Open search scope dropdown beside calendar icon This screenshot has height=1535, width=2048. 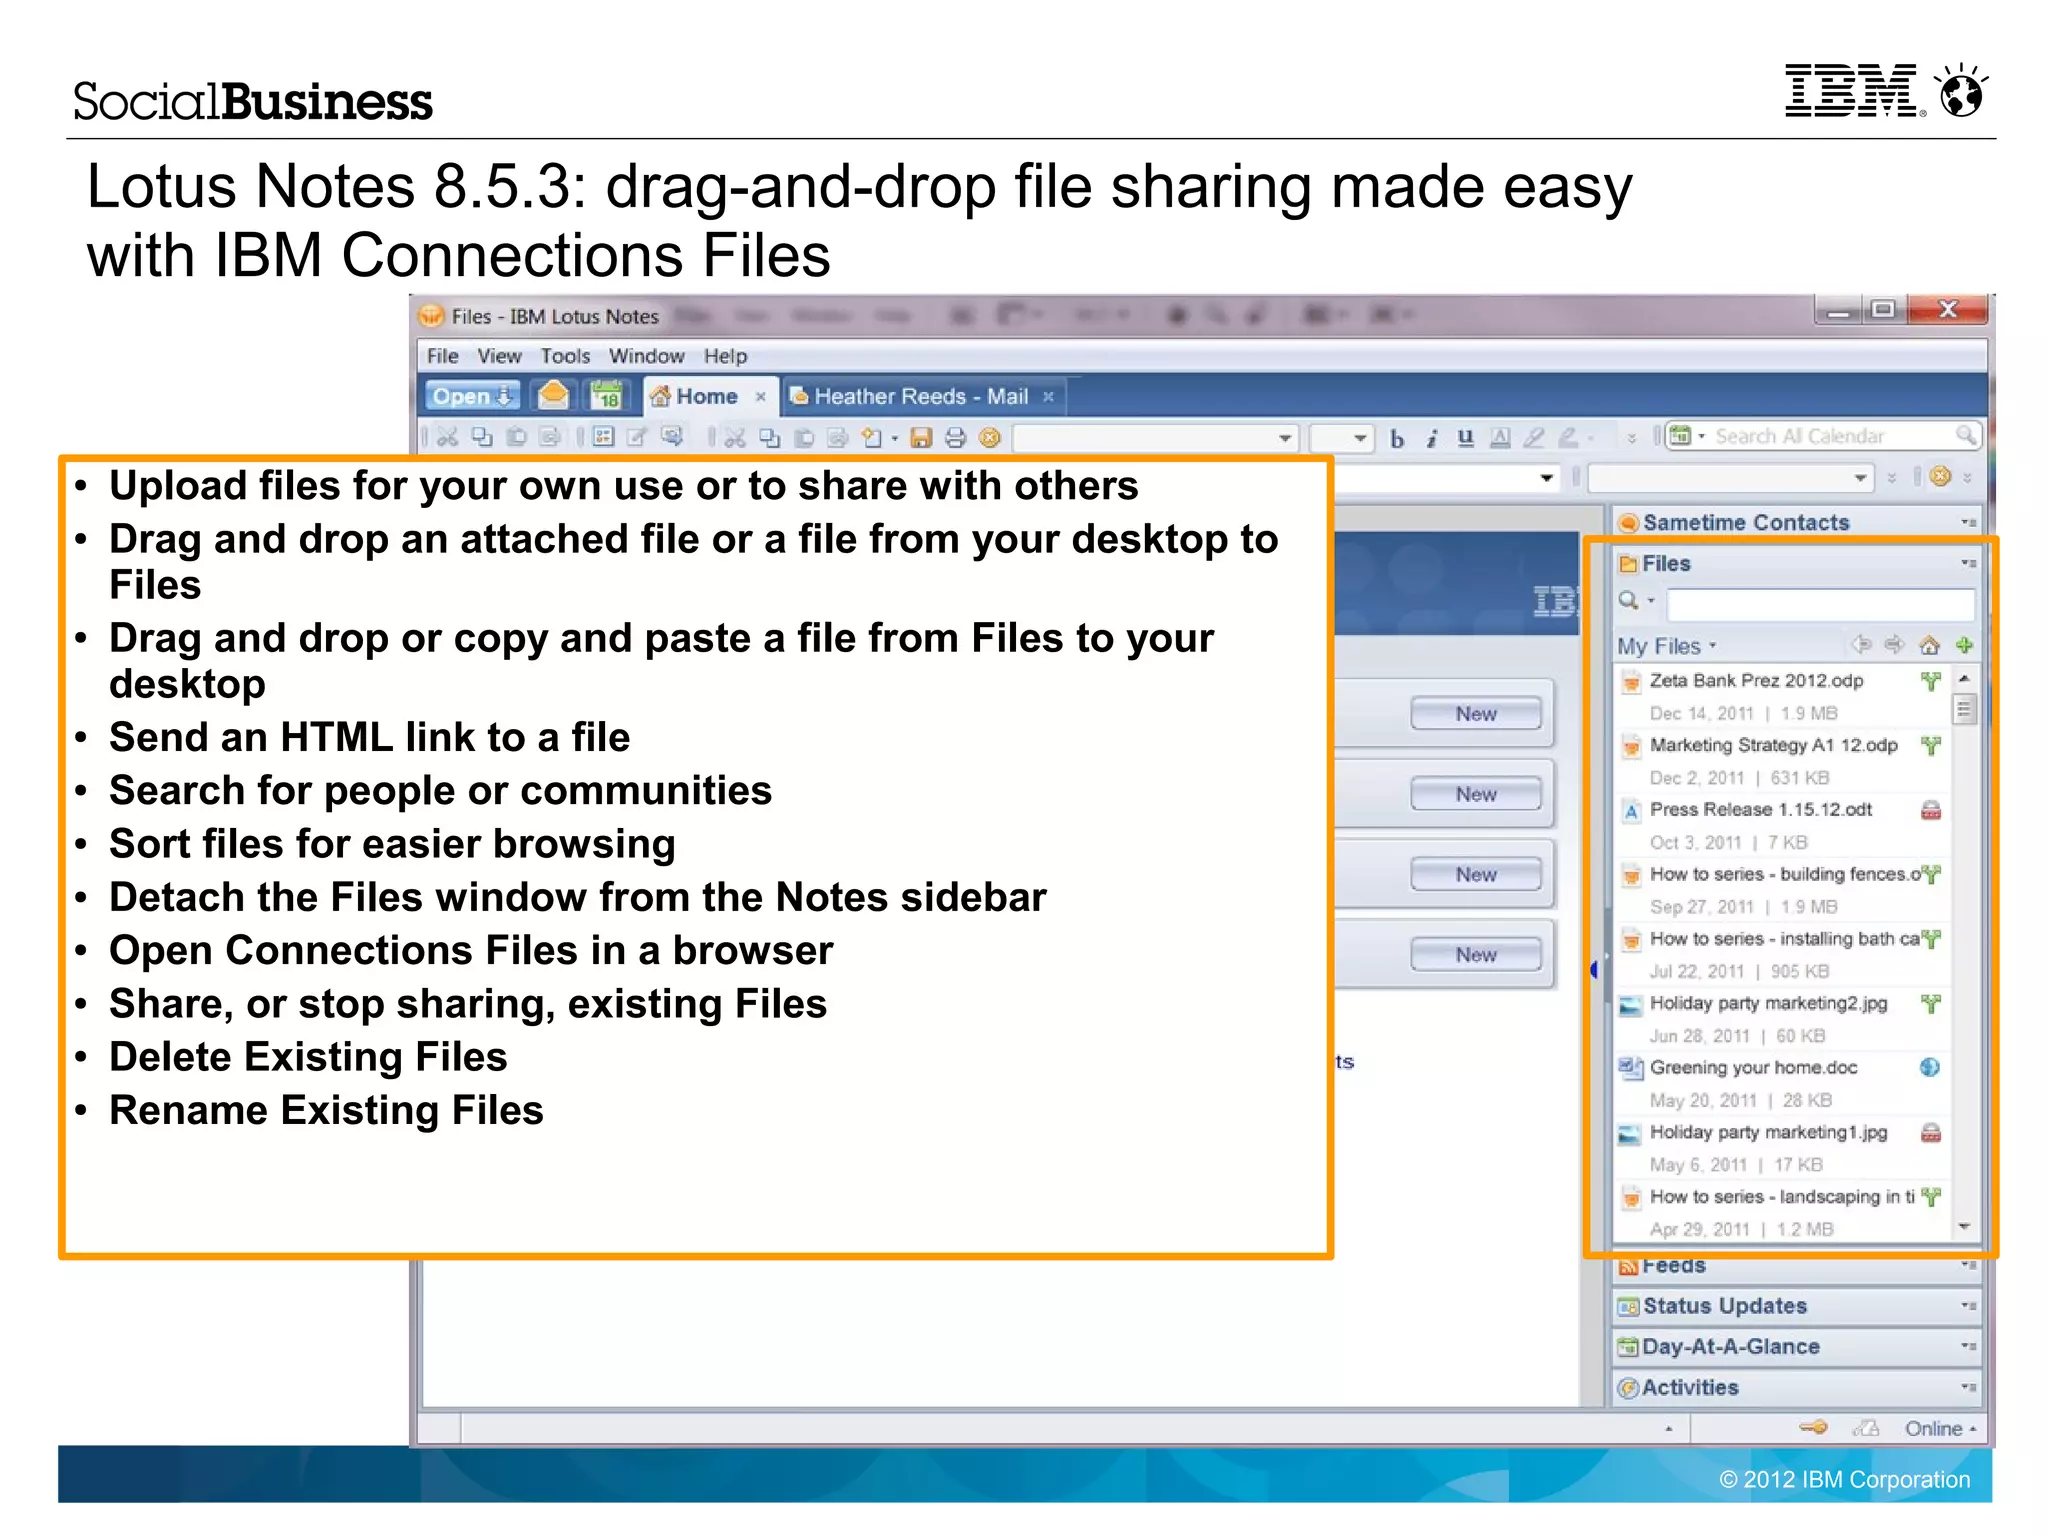coord(1701,436)
